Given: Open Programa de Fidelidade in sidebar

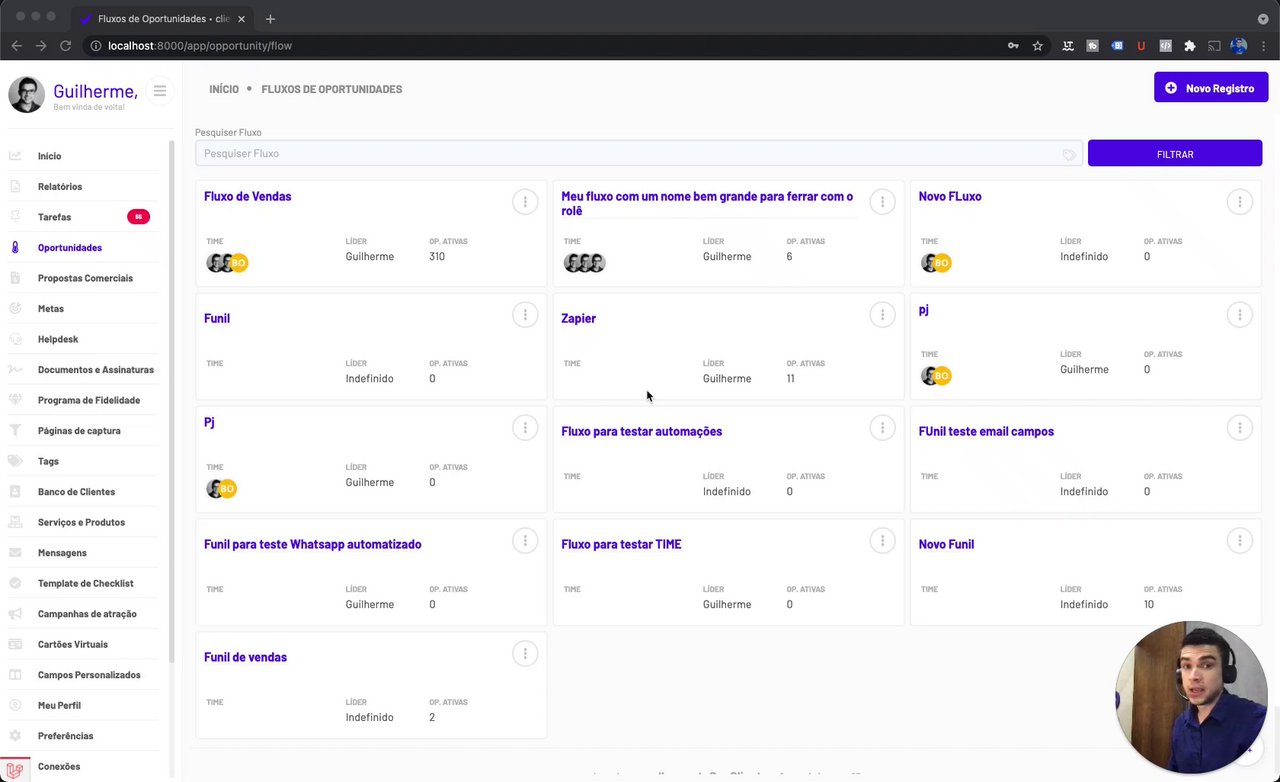Looking at the screenshot, I should [x=89, y=400].
